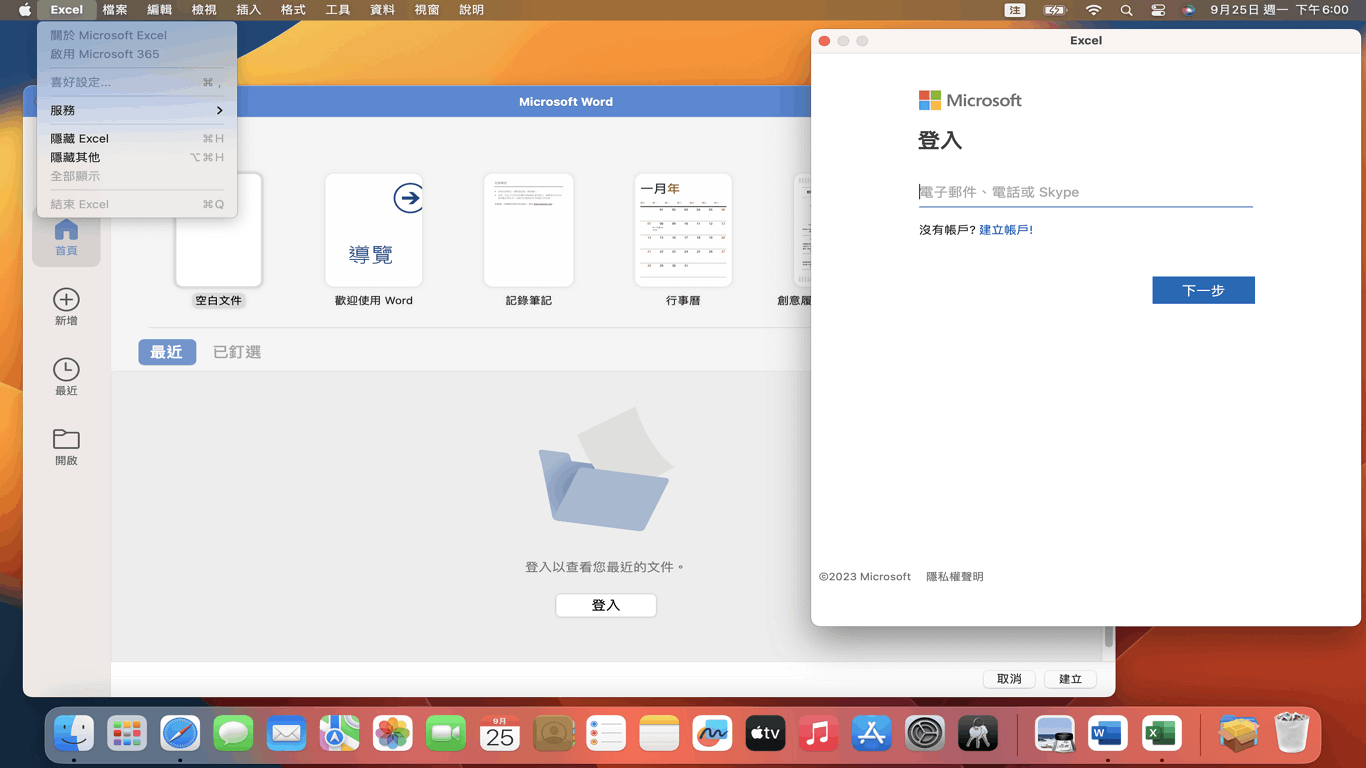This screenshot has width=1366, height=768.
Task: Click 最近 clock icon in Word sidebar
Action: pyautogui.click(x=66, y=377)
